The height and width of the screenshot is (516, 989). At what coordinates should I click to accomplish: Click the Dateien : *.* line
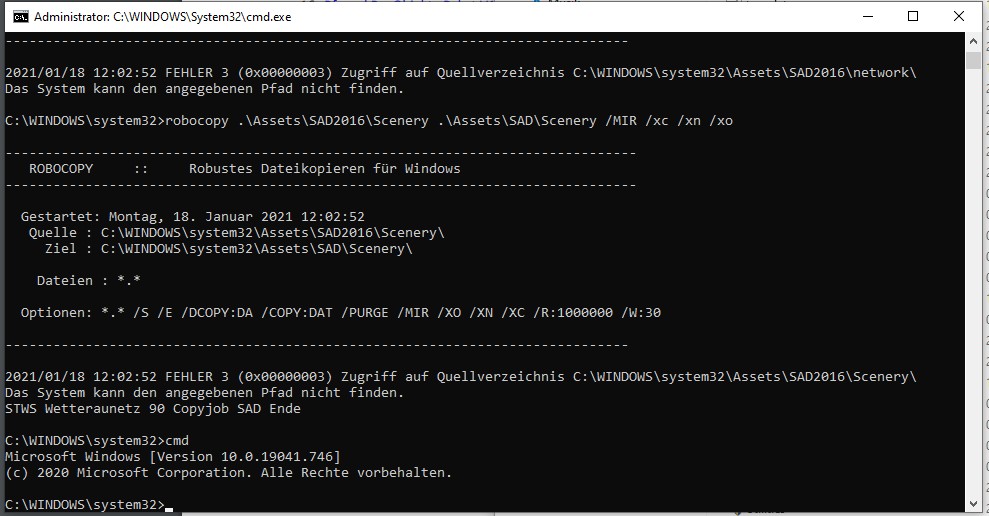point(88,281)
